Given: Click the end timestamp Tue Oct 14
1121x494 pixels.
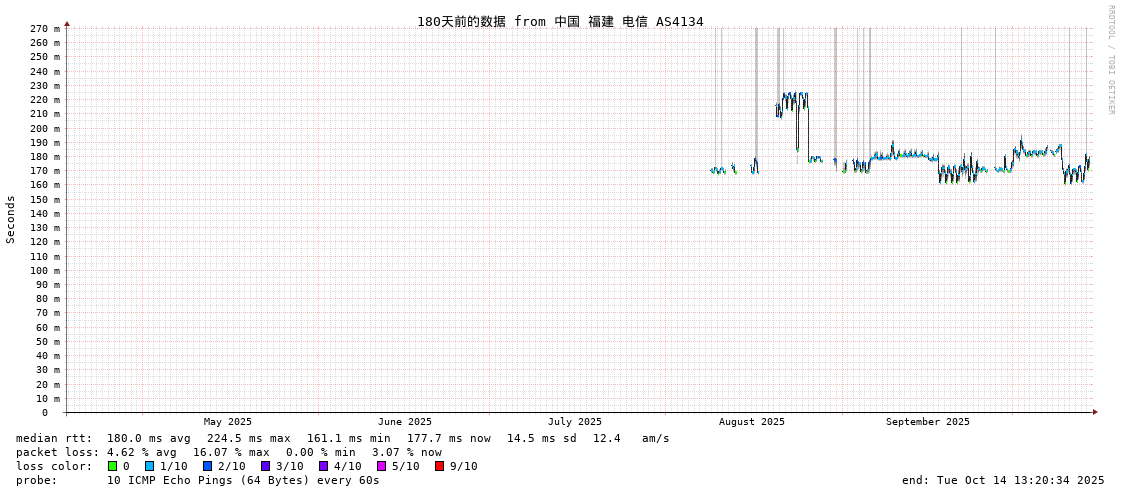Looking at the screenshot, I should click(x=1003, y=480).
